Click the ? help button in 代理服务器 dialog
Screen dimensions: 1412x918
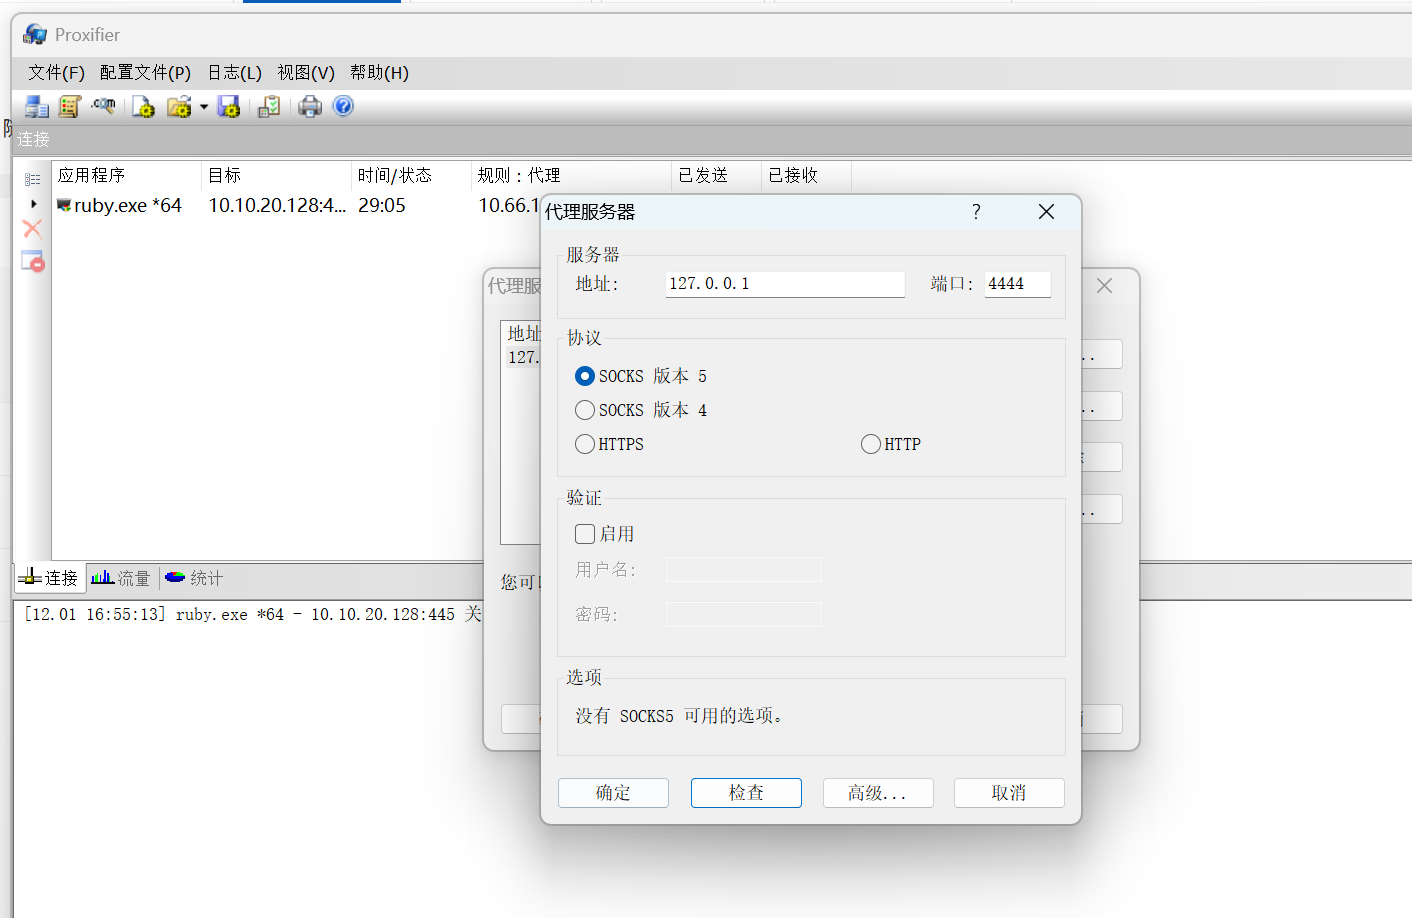click(976, 212)
